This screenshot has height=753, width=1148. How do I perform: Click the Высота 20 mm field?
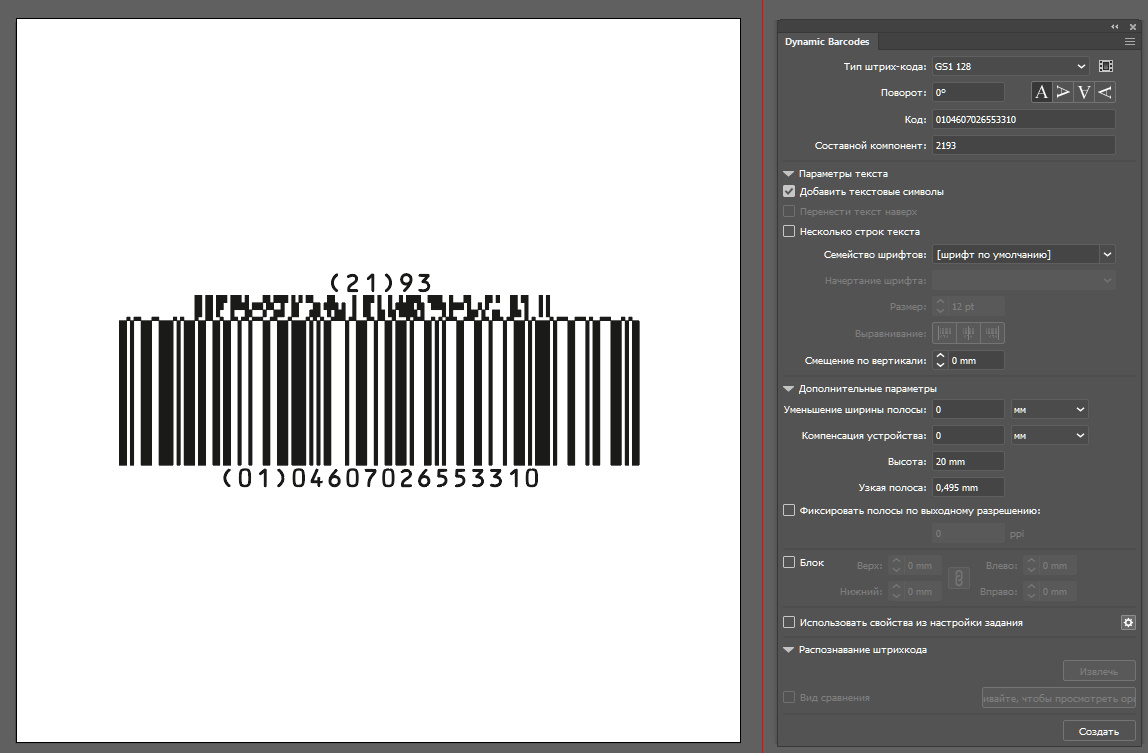coord(968,461)
